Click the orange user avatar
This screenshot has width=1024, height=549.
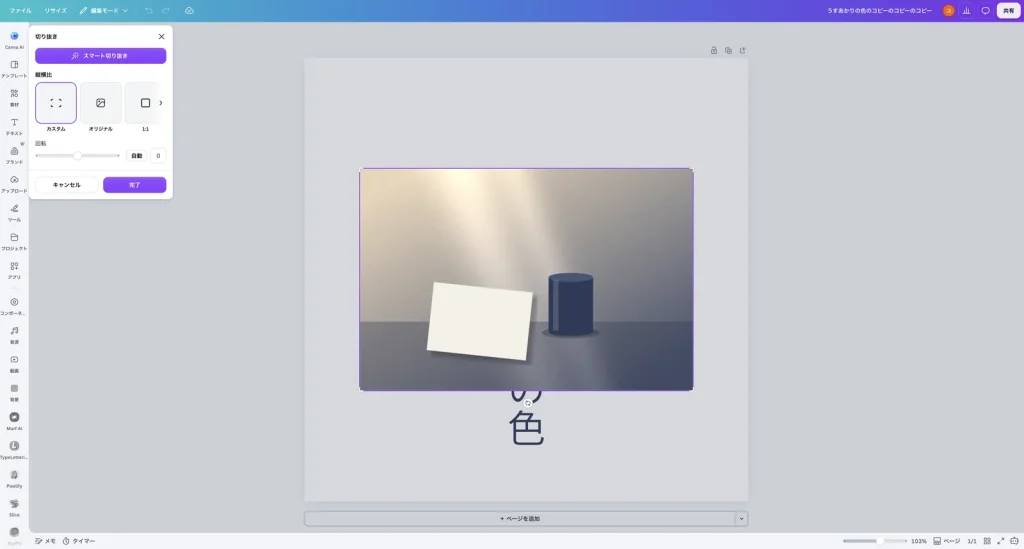pos(948,10)
